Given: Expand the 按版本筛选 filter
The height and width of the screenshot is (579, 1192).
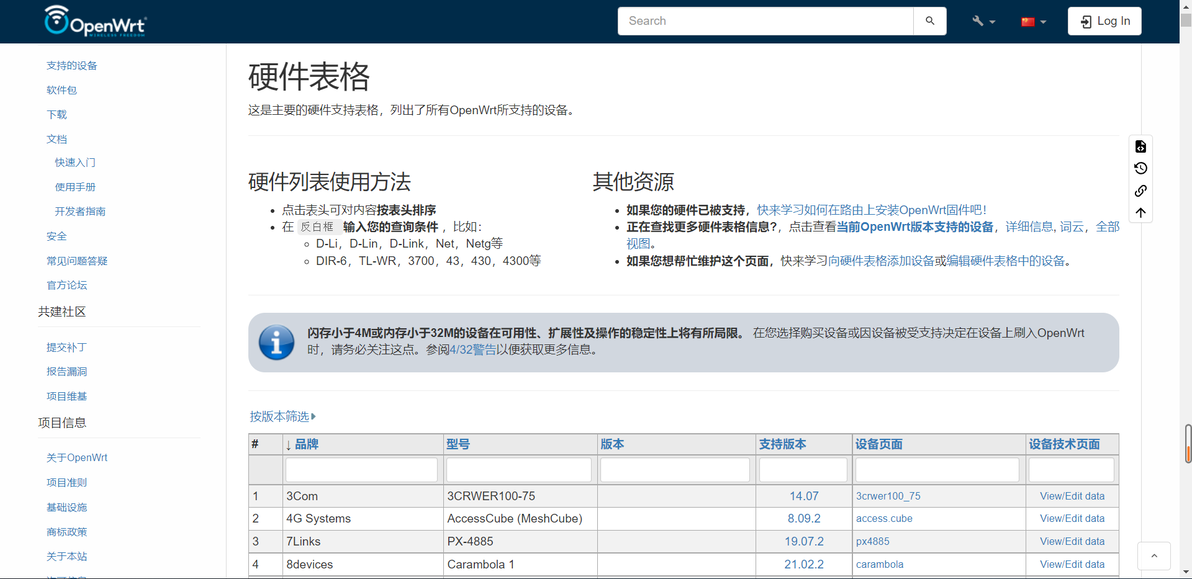Looking at the screenshot, I should coord(283,416).
